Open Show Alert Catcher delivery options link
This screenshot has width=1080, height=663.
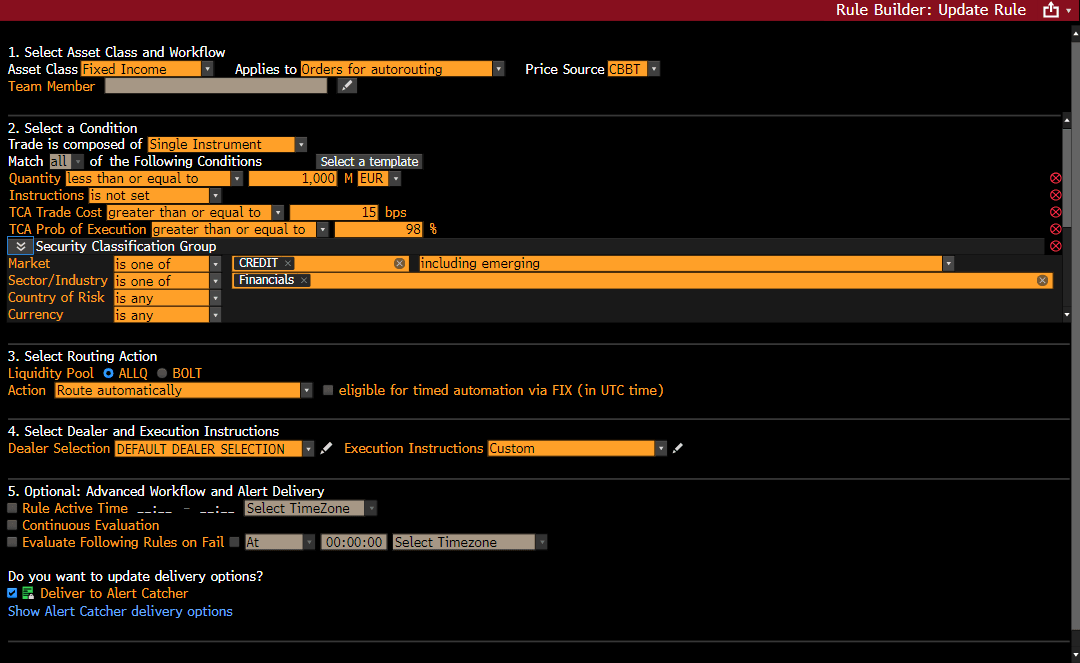coord(120,611)
